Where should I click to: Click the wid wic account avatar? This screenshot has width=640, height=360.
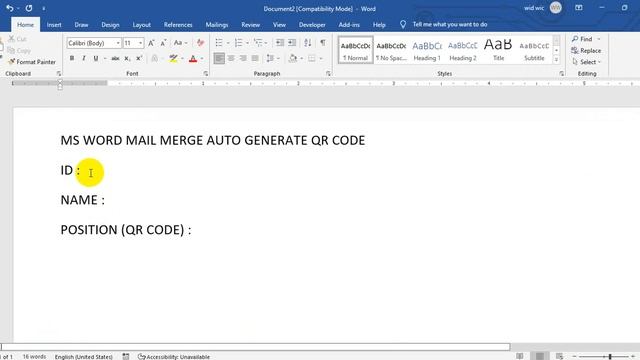click(556, 8)
